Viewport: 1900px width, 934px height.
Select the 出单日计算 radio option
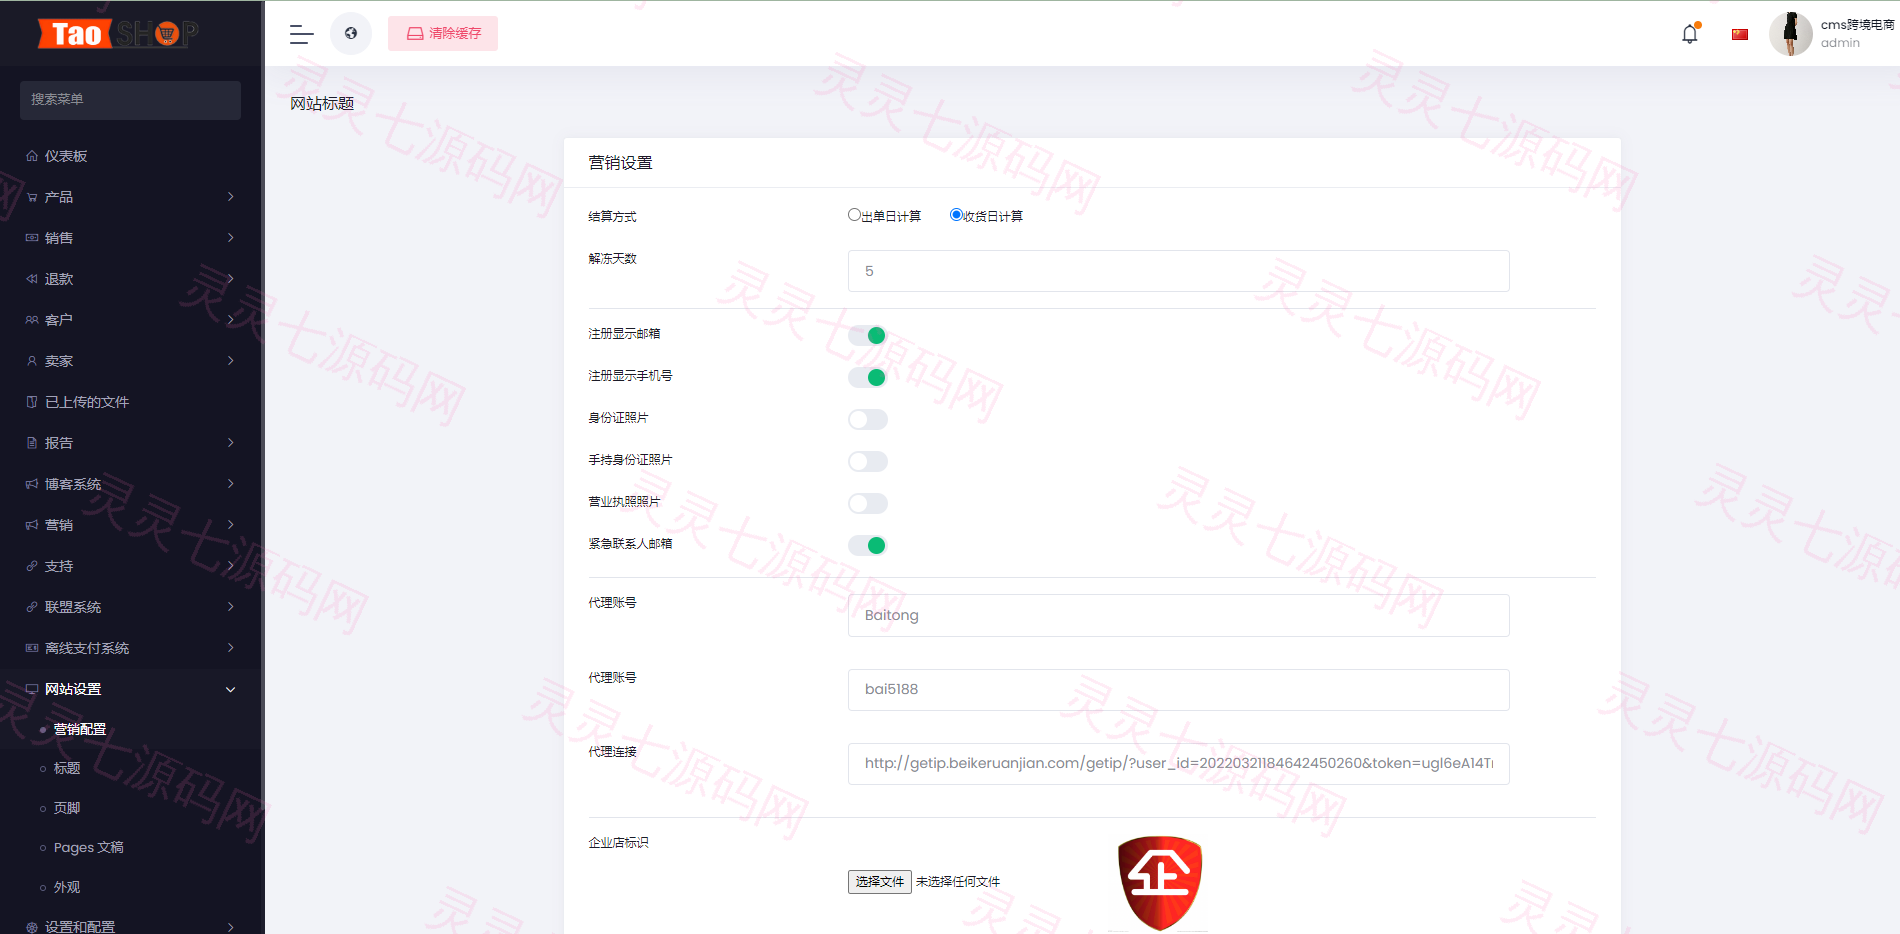pyautogui.click(x=854, y=215)
